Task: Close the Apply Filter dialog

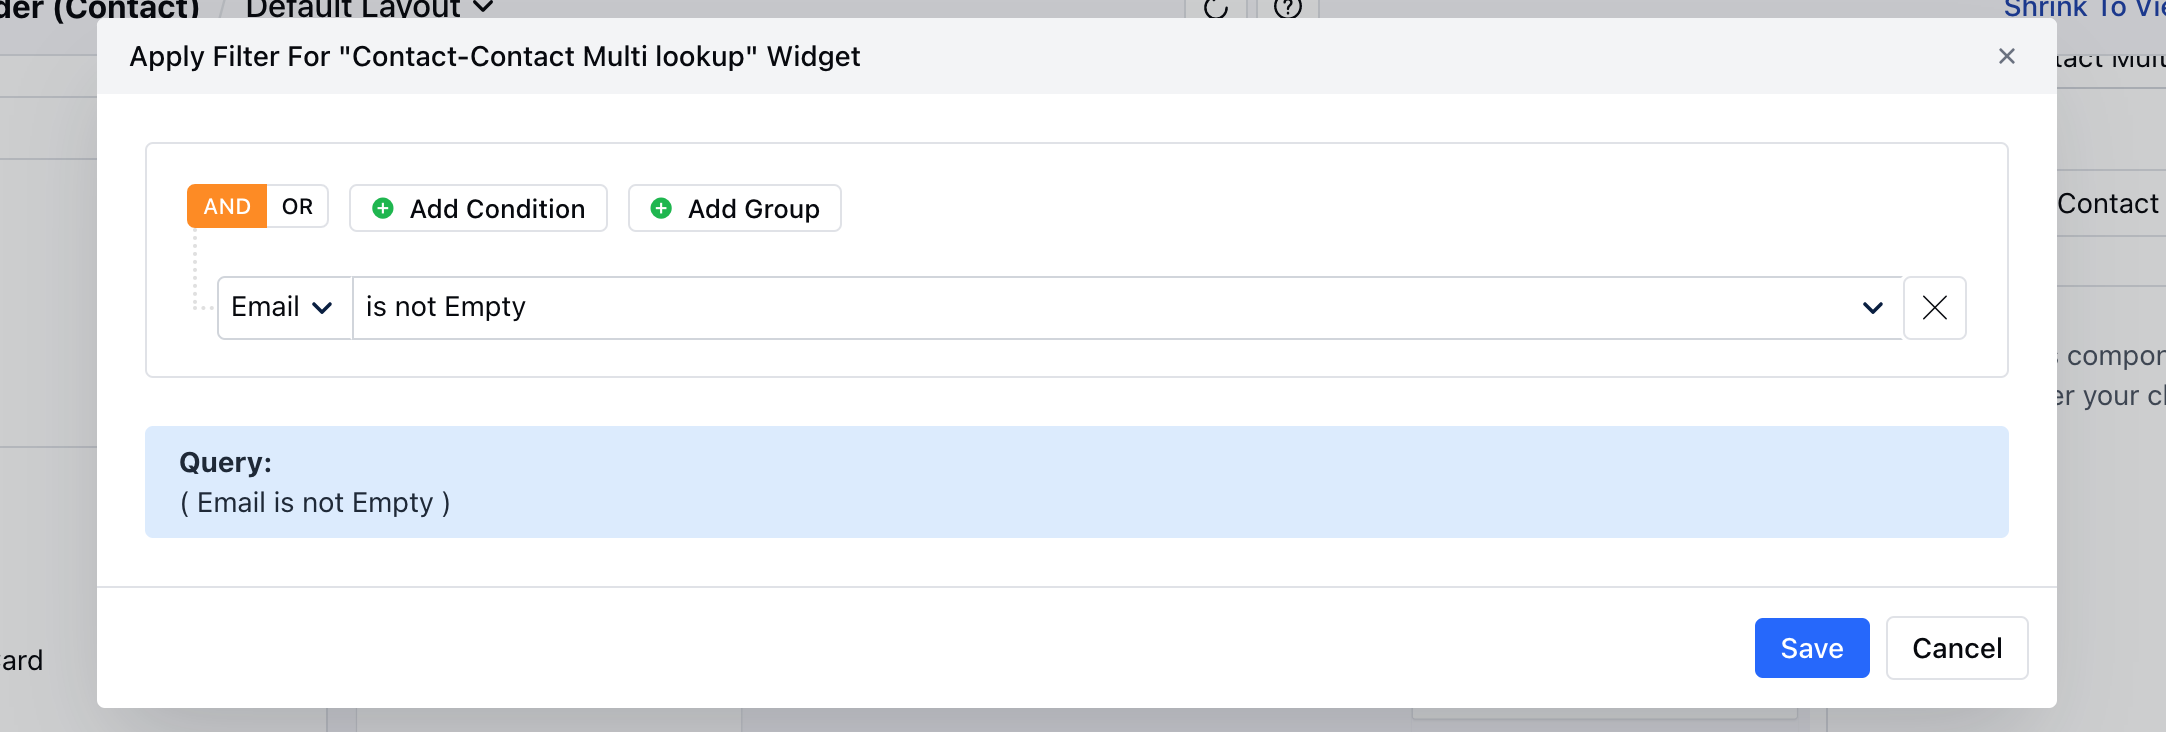Action: pyautogui.click(x=2006, y=56)
